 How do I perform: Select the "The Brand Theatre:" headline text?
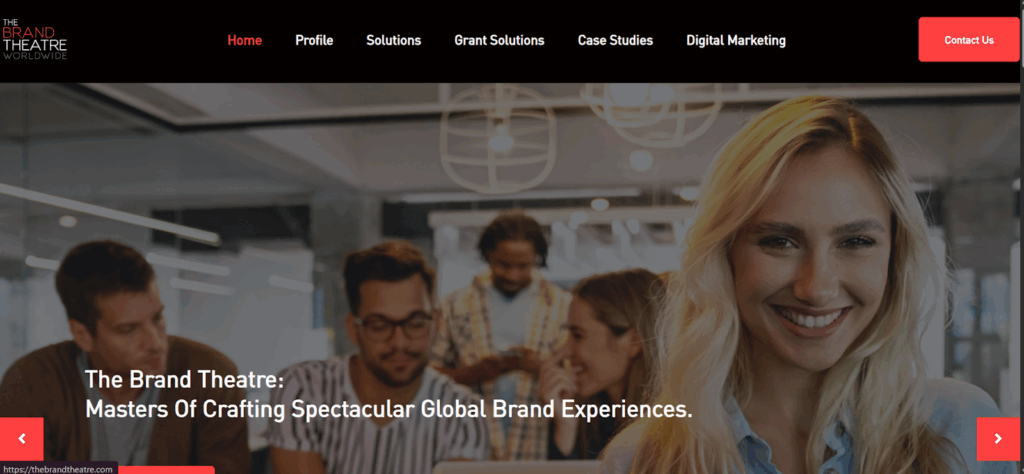[x=184, y=379]
